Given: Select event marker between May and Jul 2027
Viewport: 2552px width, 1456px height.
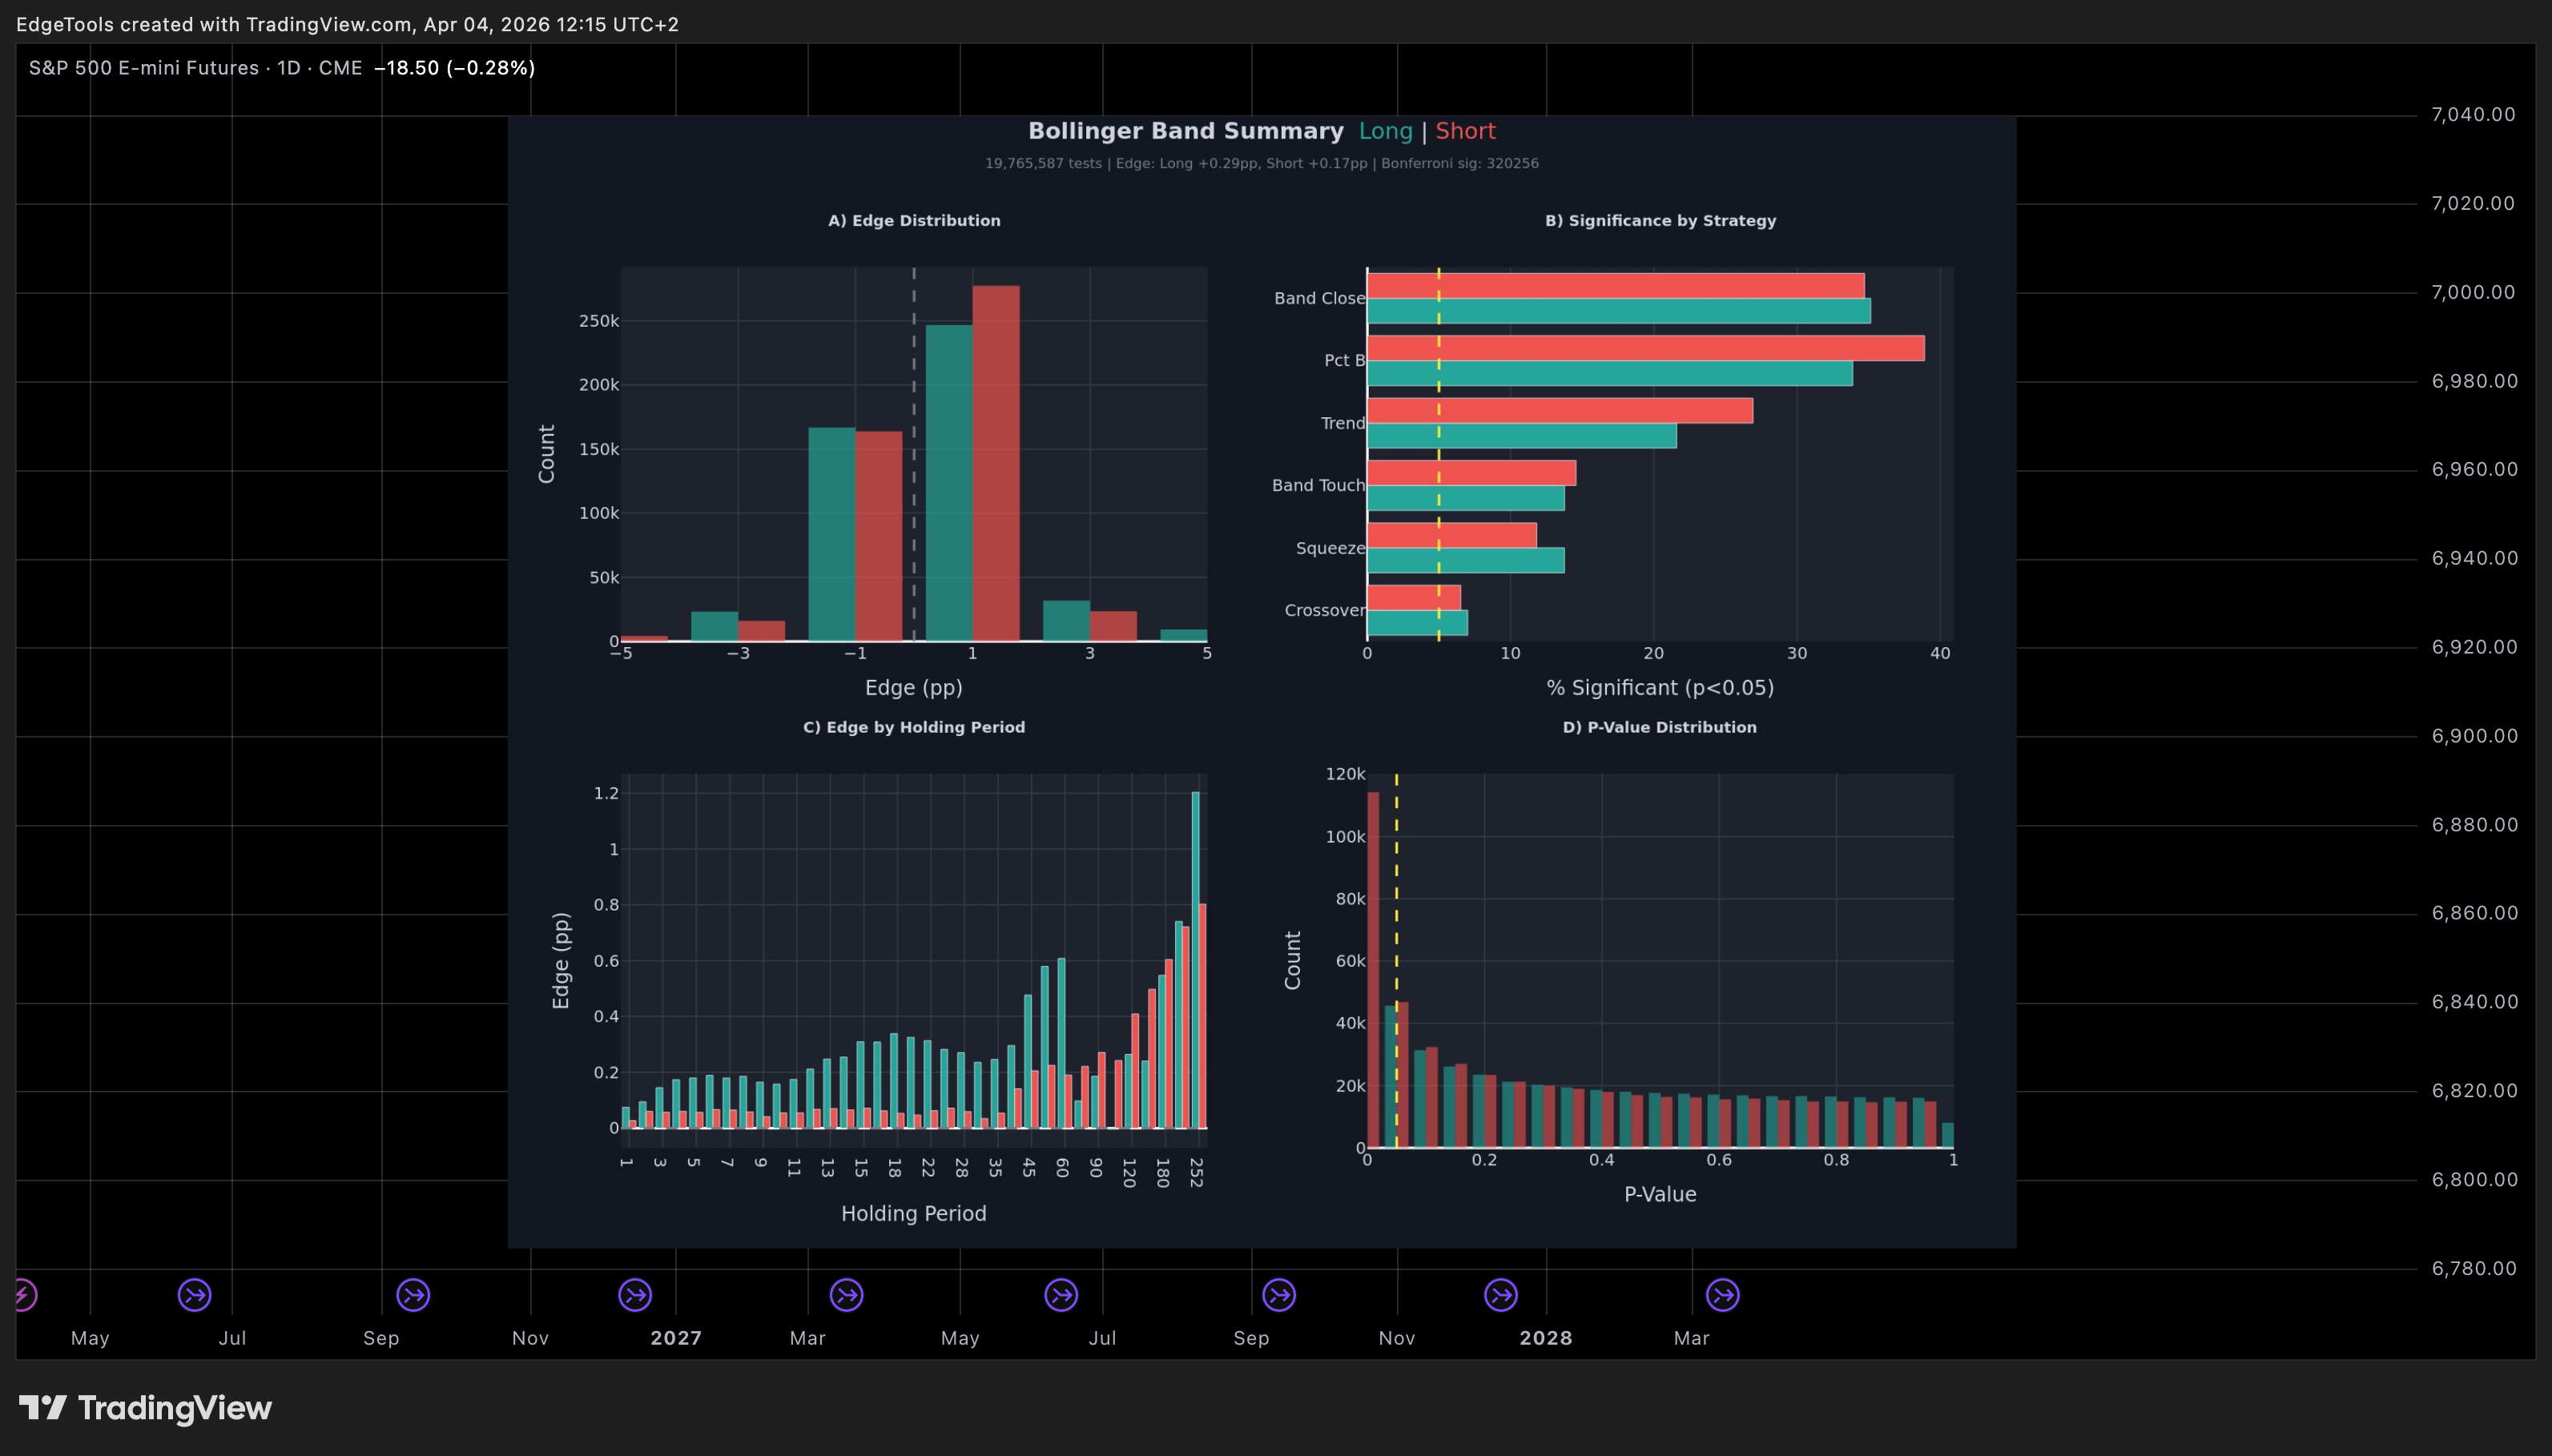Looking at the screenshot, I should [1061, 1295].
